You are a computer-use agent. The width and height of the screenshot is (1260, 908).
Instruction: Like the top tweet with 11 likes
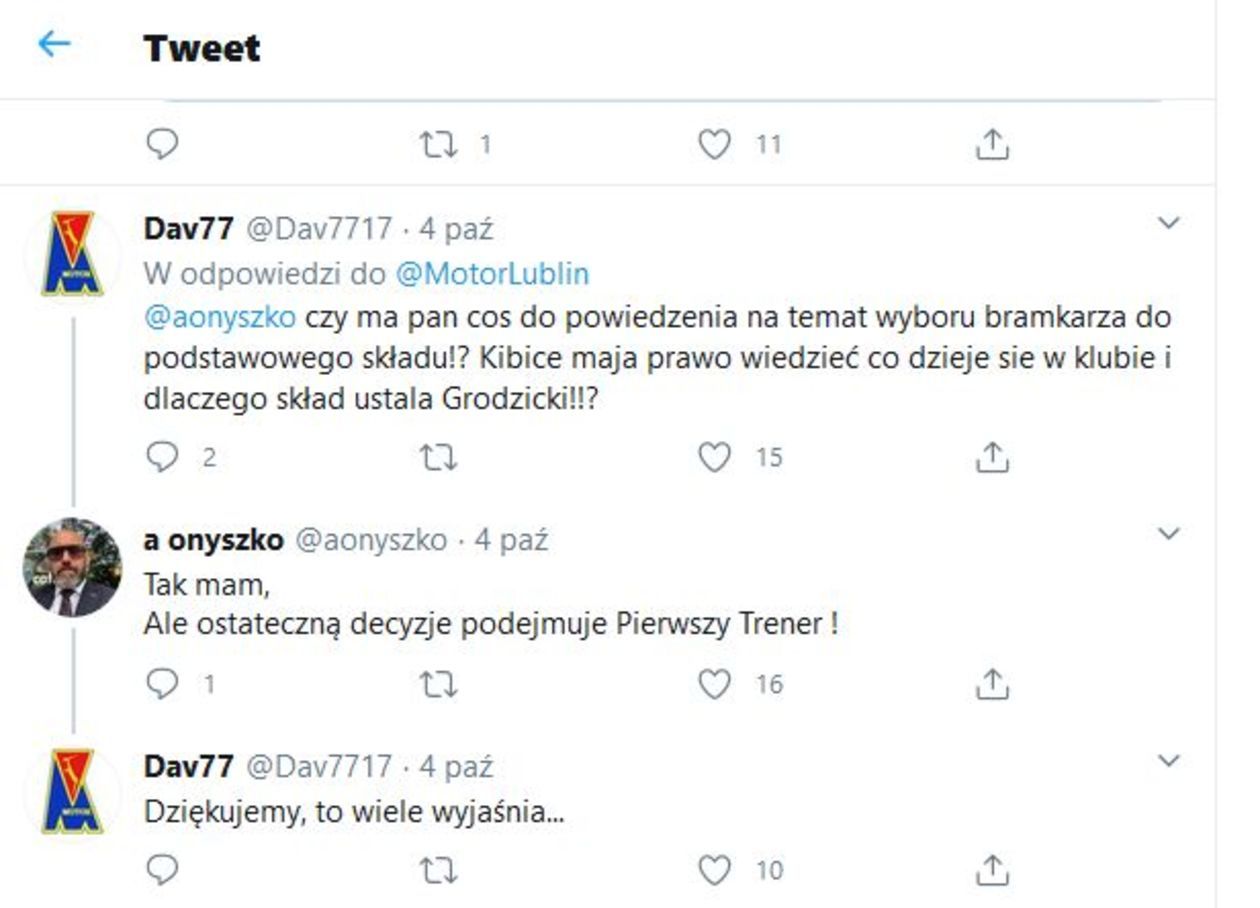pos(714,145)
